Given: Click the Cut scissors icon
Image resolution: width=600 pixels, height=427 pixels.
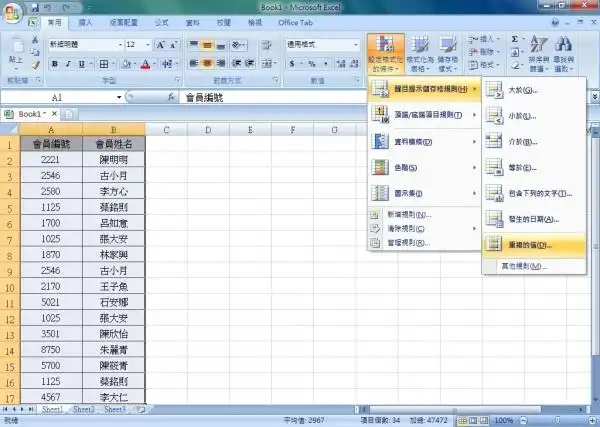Looking at the screenshot, I should coord(35,40).
